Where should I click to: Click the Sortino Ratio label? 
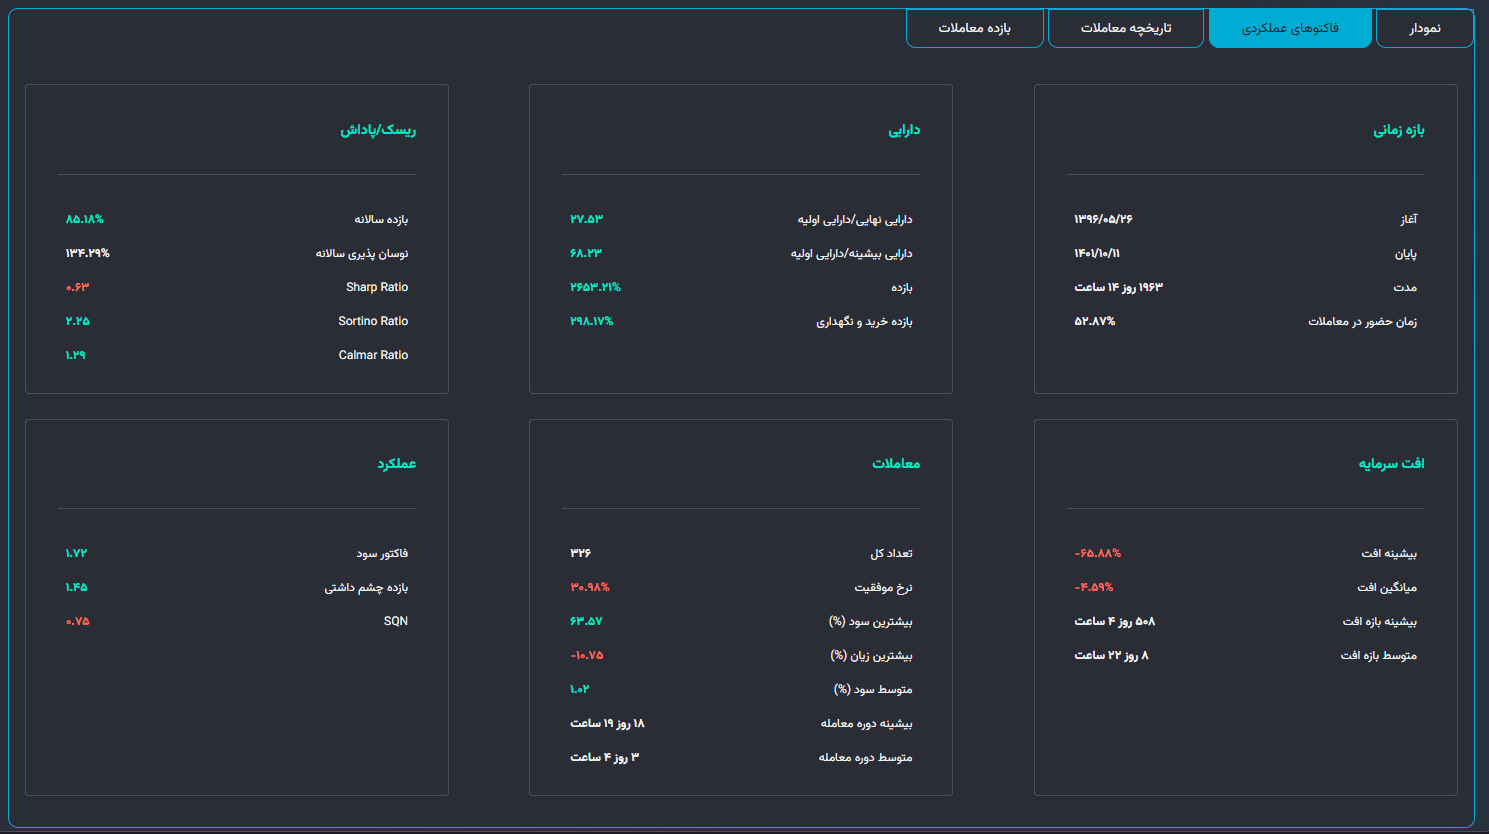coord(373,321)
